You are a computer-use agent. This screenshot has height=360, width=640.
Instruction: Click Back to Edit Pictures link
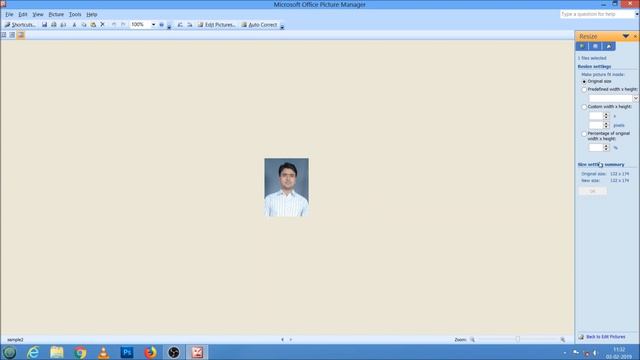[x=606, y=337]
